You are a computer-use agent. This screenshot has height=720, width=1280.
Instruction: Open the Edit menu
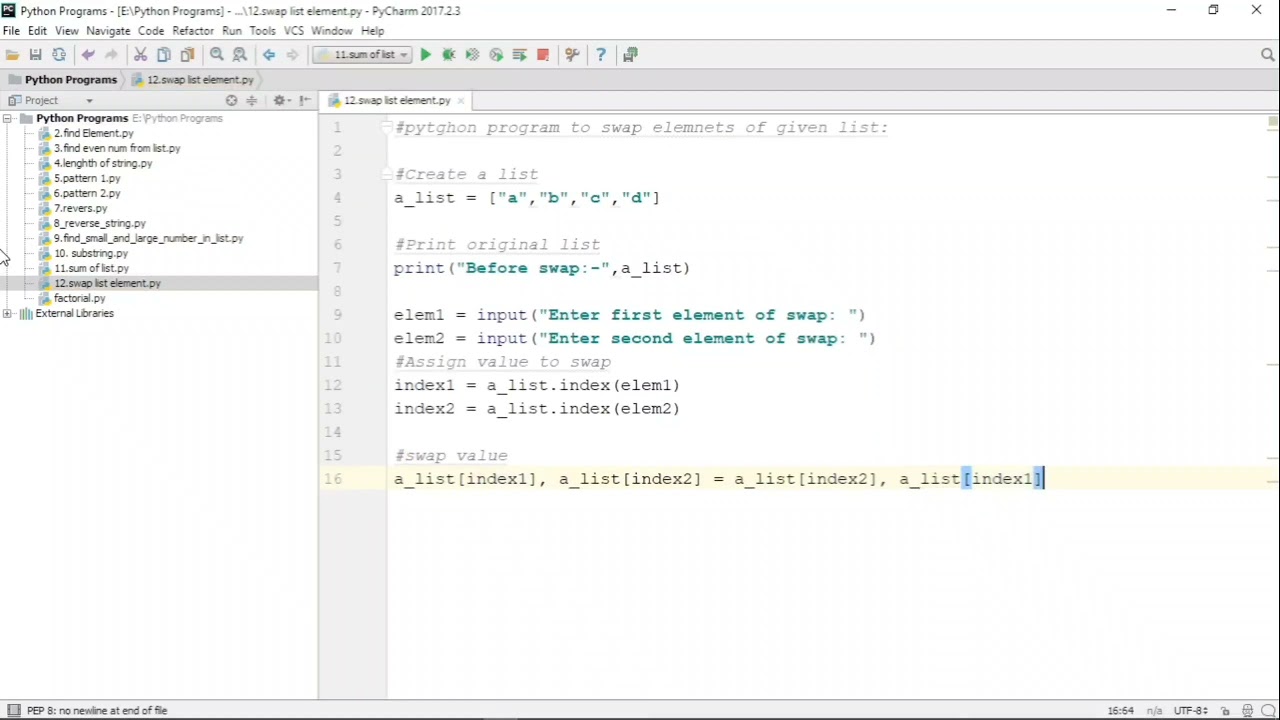coord(37,31)
